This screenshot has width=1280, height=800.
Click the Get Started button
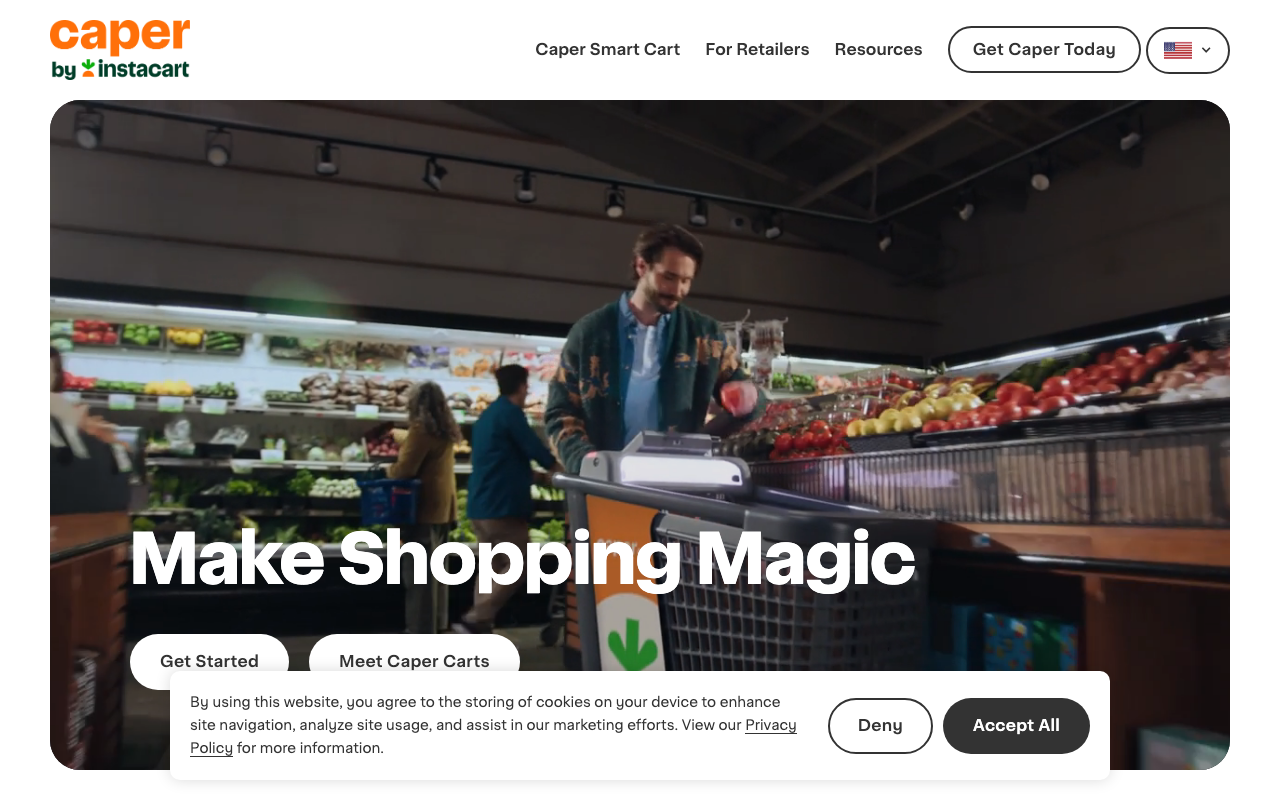pos(209,661)
